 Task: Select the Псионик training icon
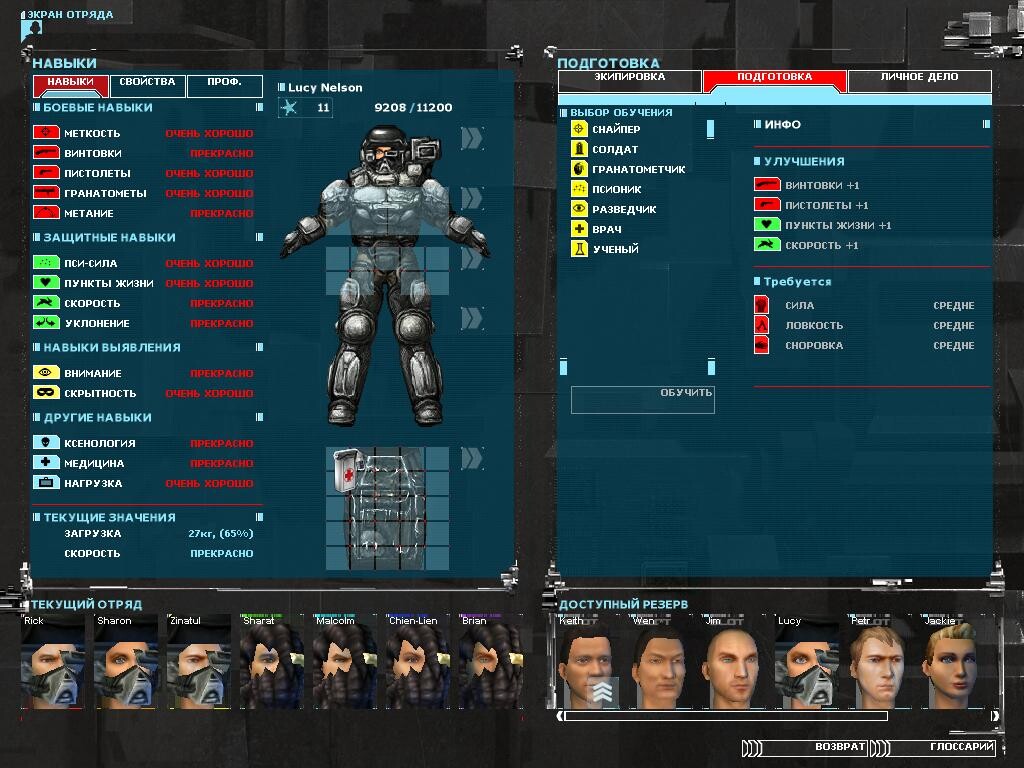click(579, 189)
